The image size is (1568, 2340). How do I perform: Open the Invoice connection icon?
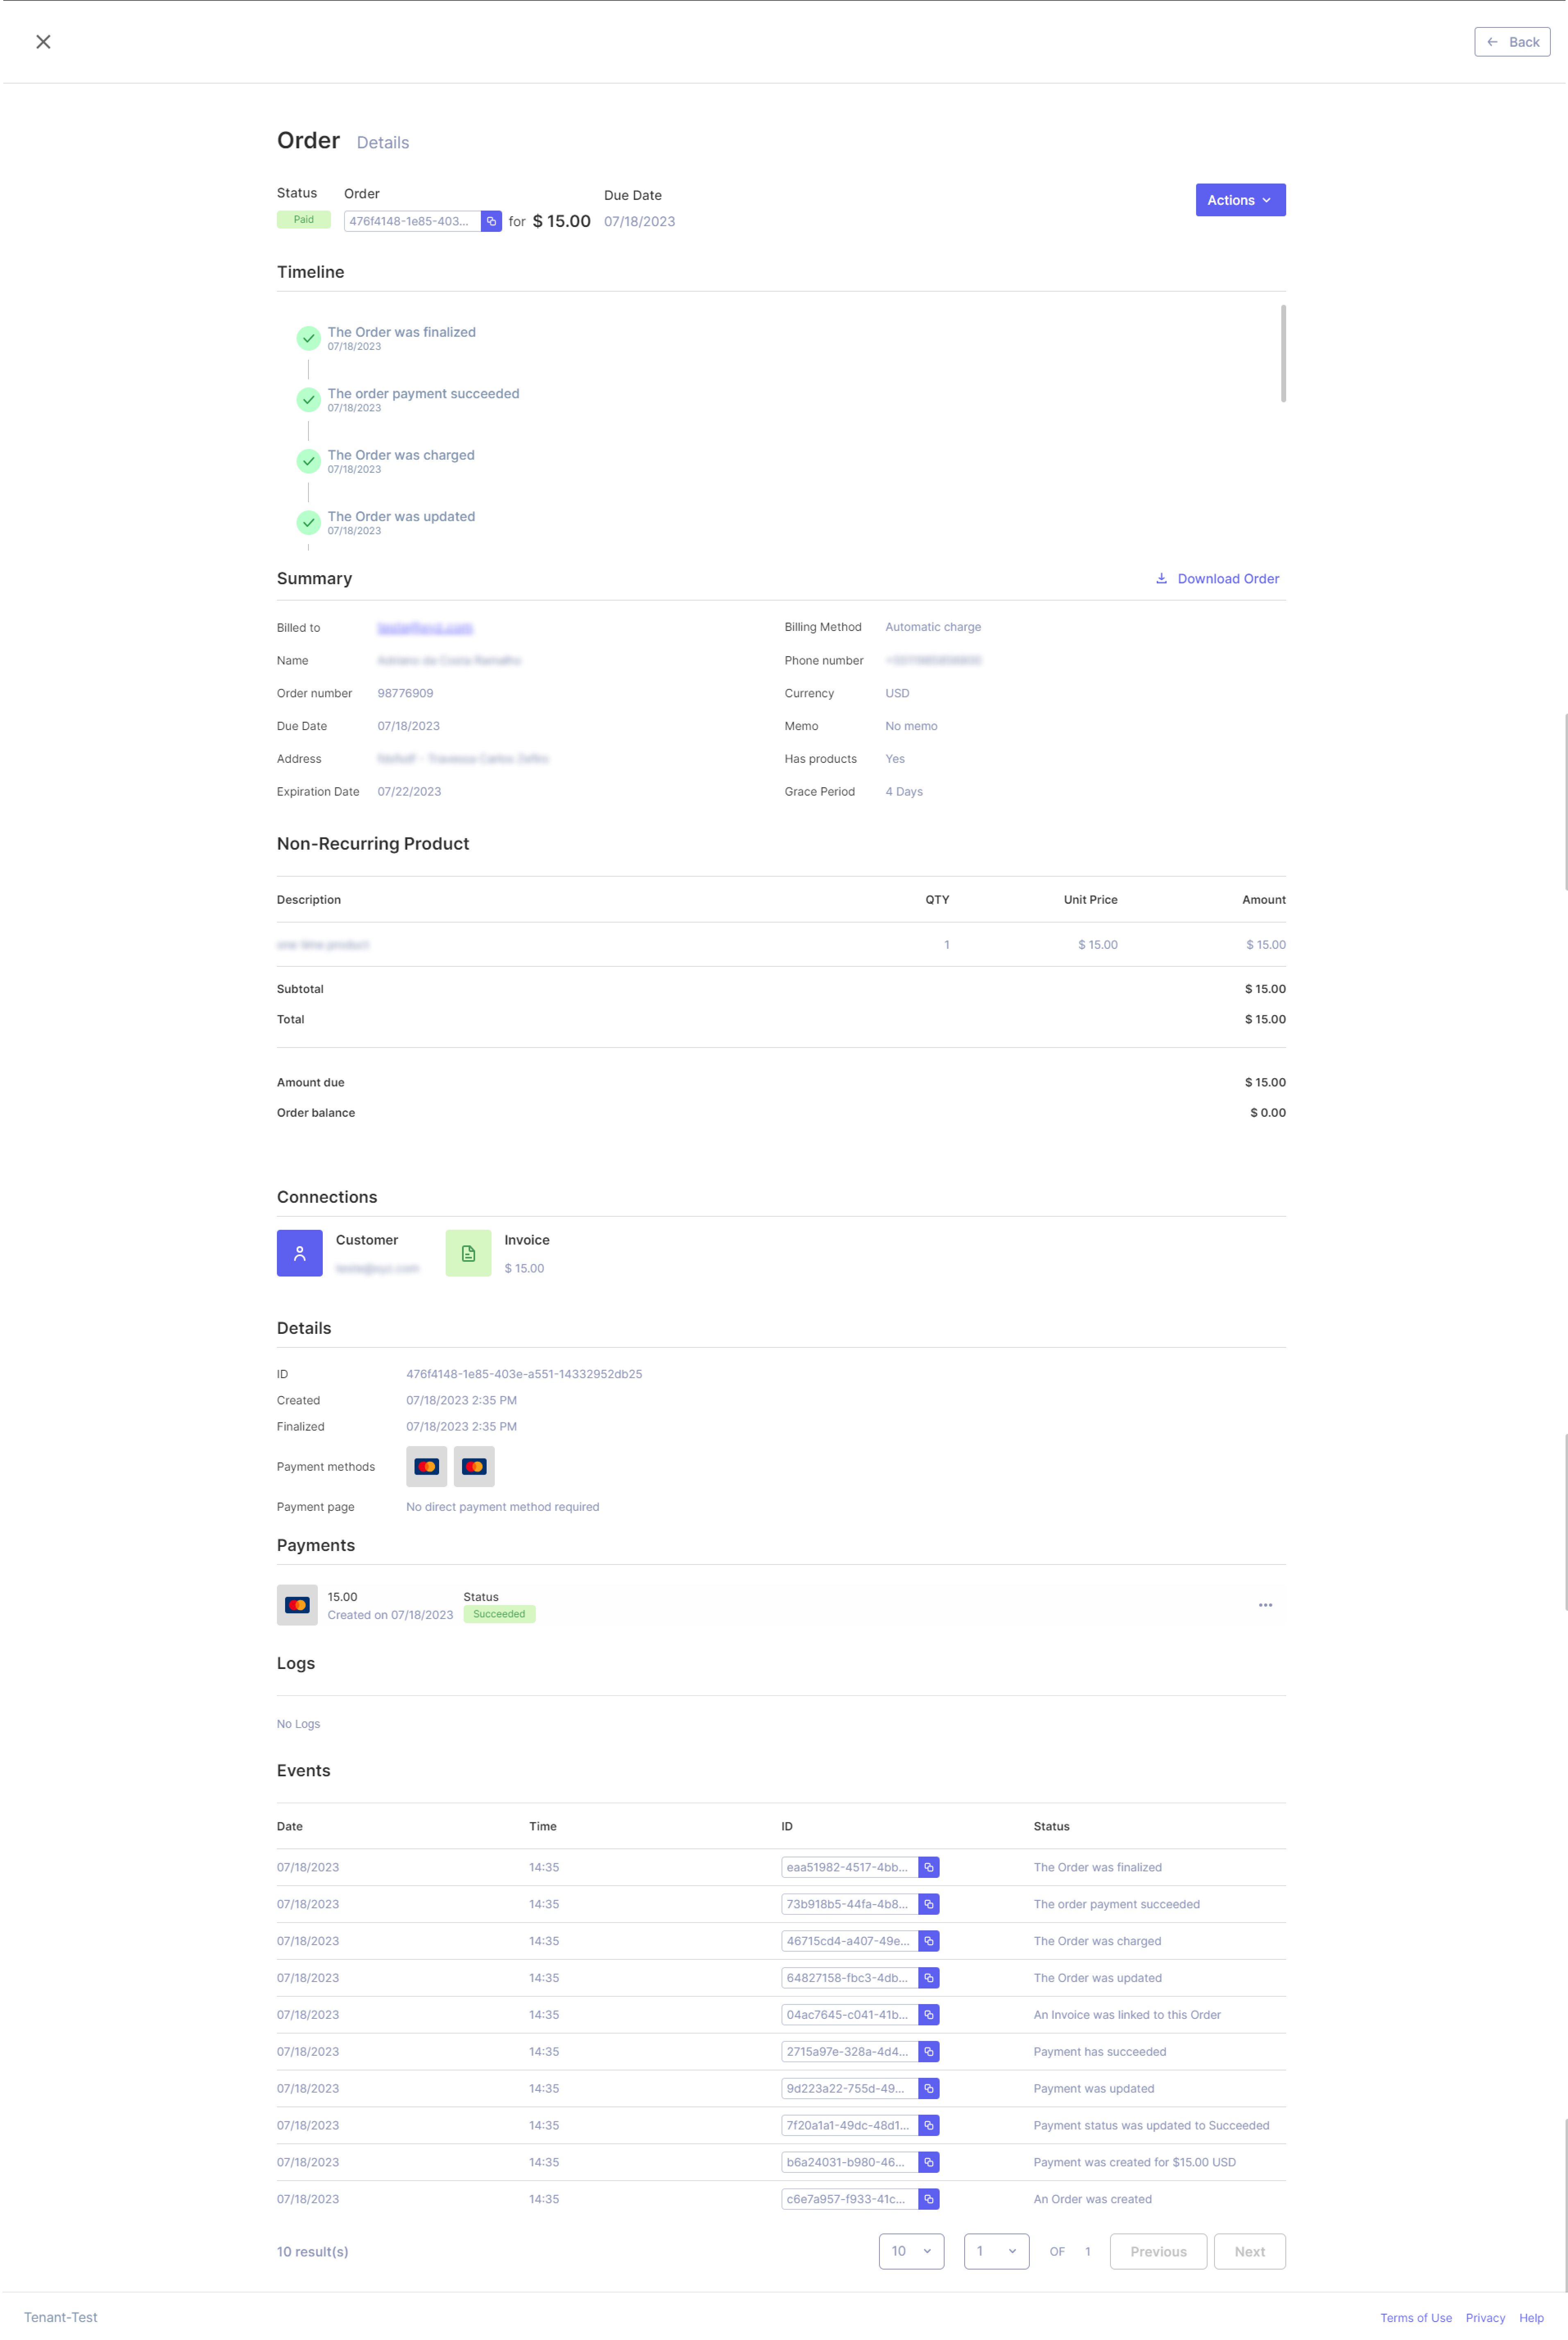click(468, 1253)
